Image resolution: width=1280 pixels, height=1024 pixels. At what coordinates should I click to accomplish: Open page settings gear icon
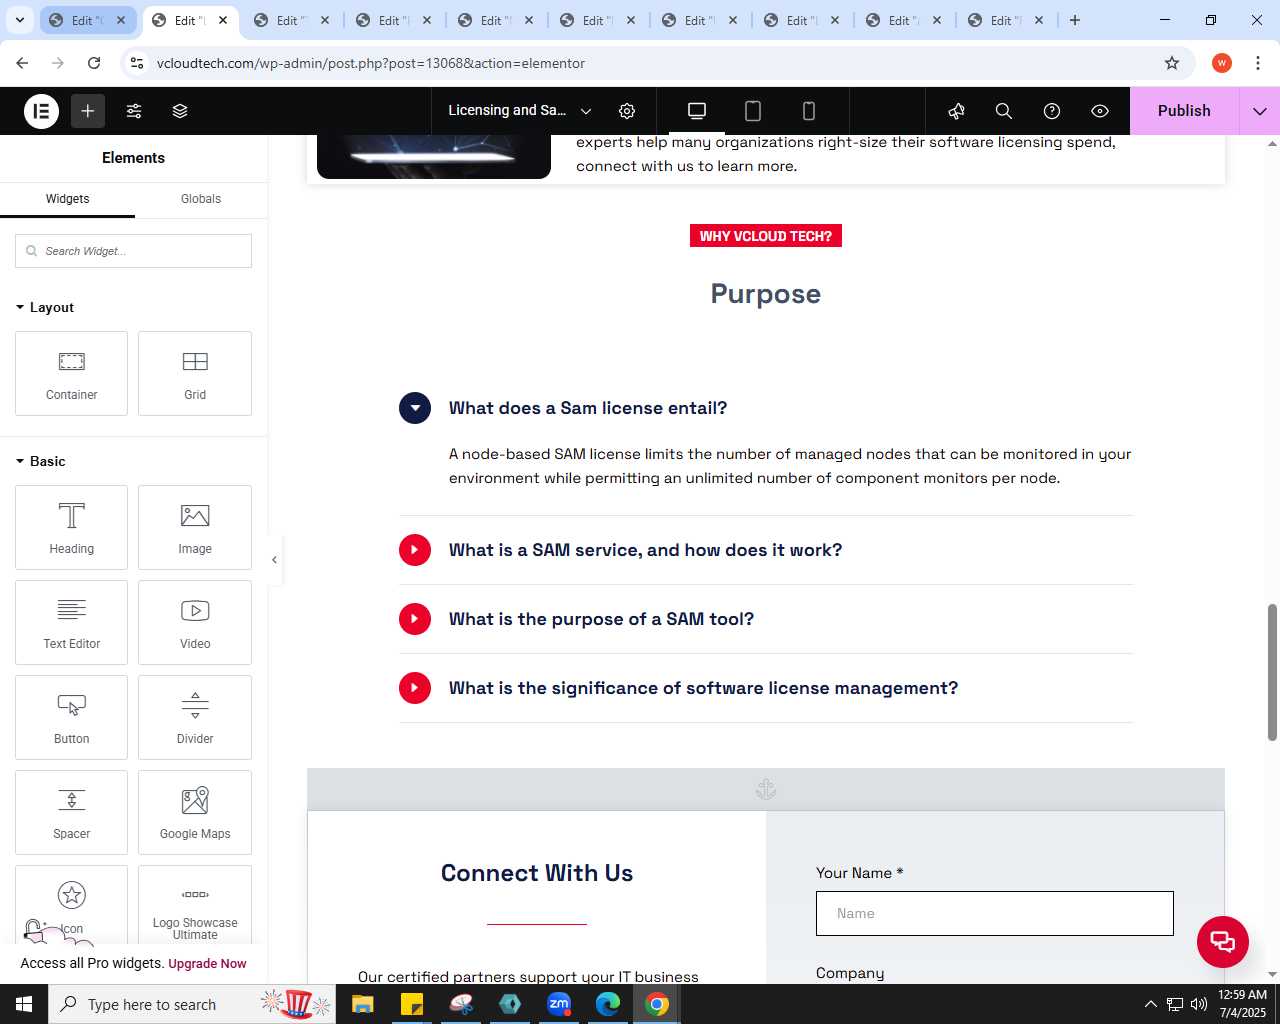tap(627, 111)
